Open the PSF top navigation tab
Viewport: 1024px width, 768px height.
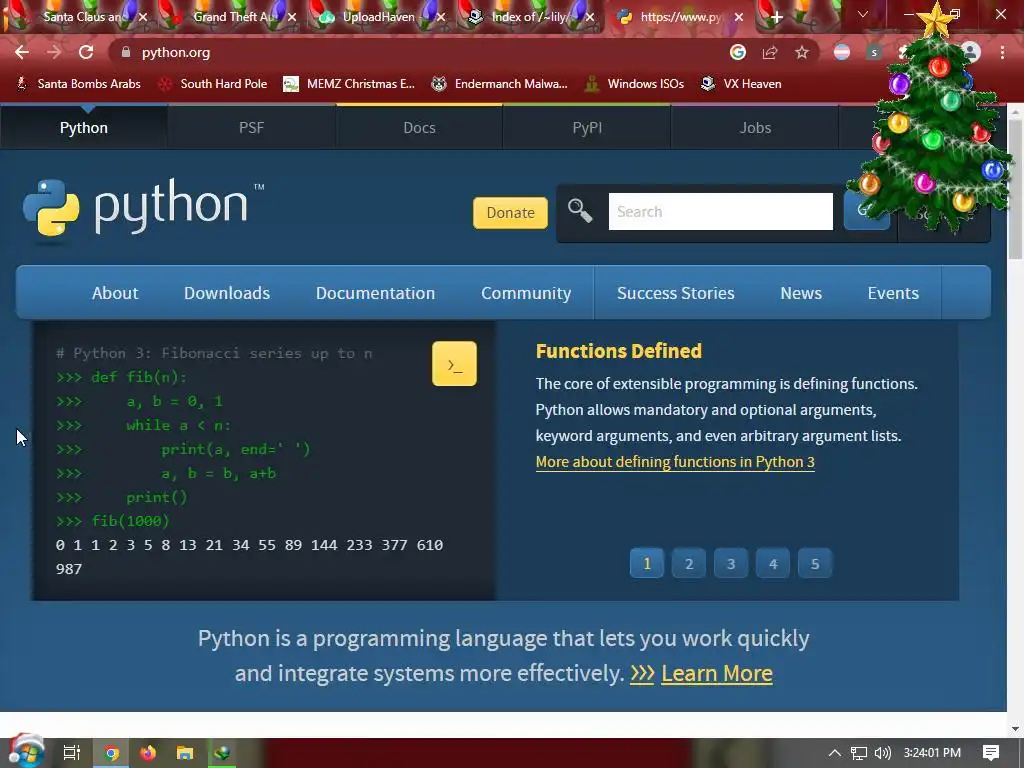pyautogui.click(x=251, y=127)
